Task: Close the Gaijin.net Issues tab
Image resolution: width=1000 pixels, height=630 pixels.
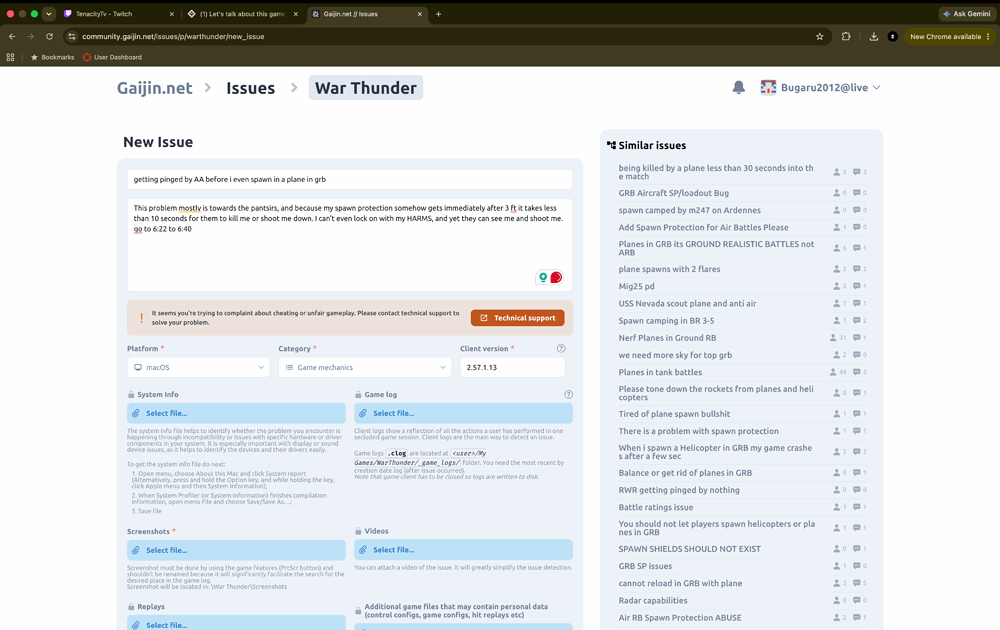Action: pos(420,14)
